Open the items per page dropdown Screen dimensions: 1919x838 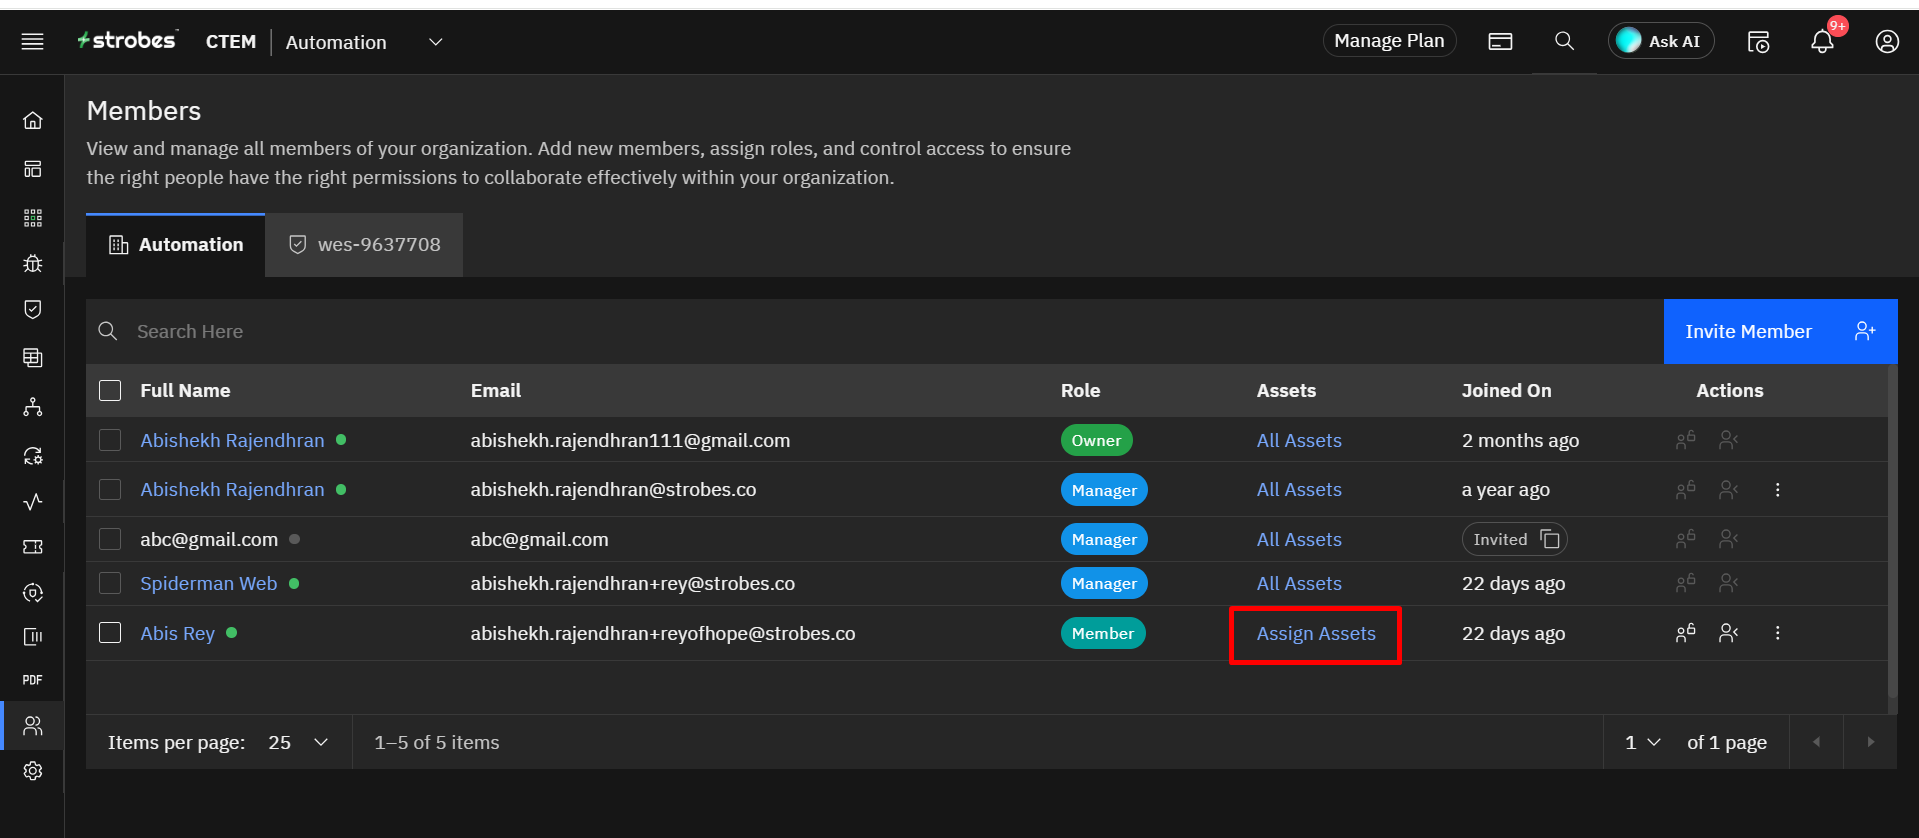pyautogui.click(x=298, y=742)
